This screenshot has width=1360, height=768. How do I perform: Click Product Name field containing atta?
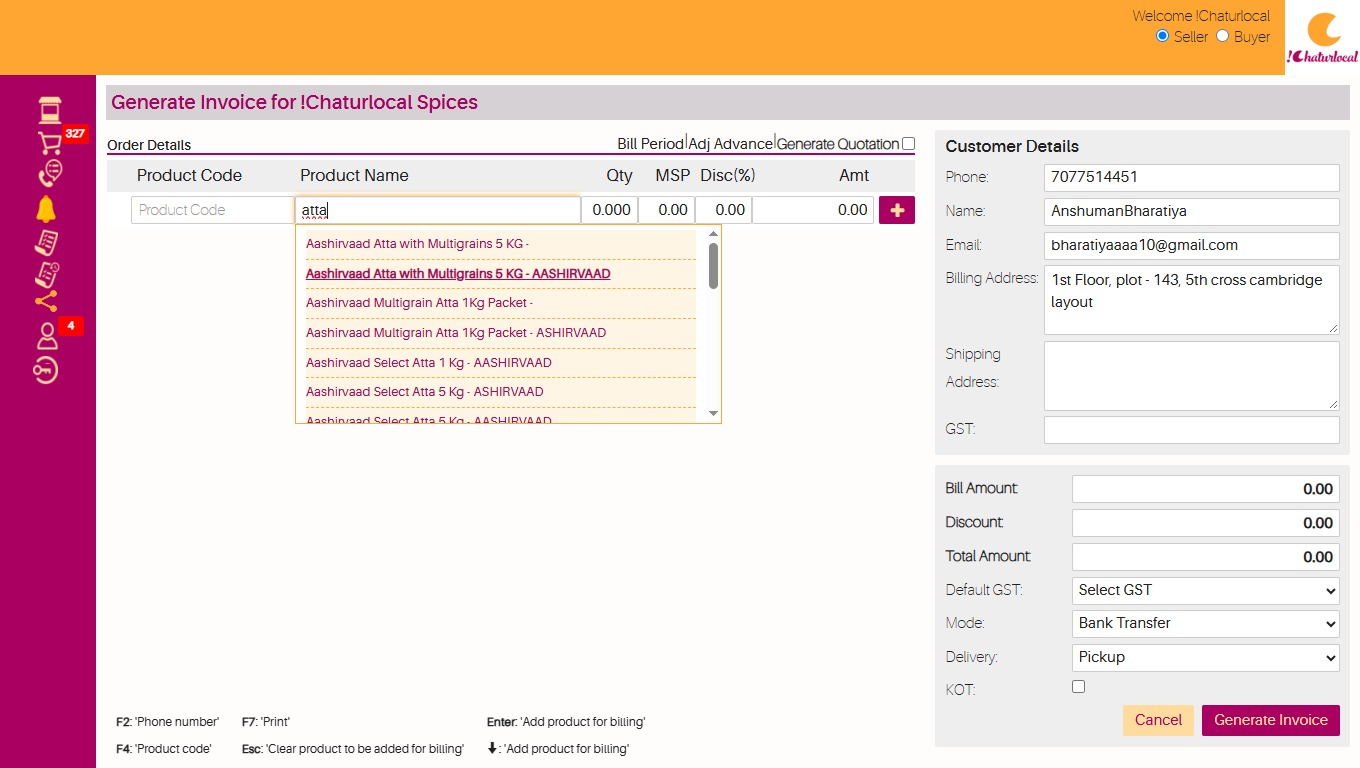(438, 210)
